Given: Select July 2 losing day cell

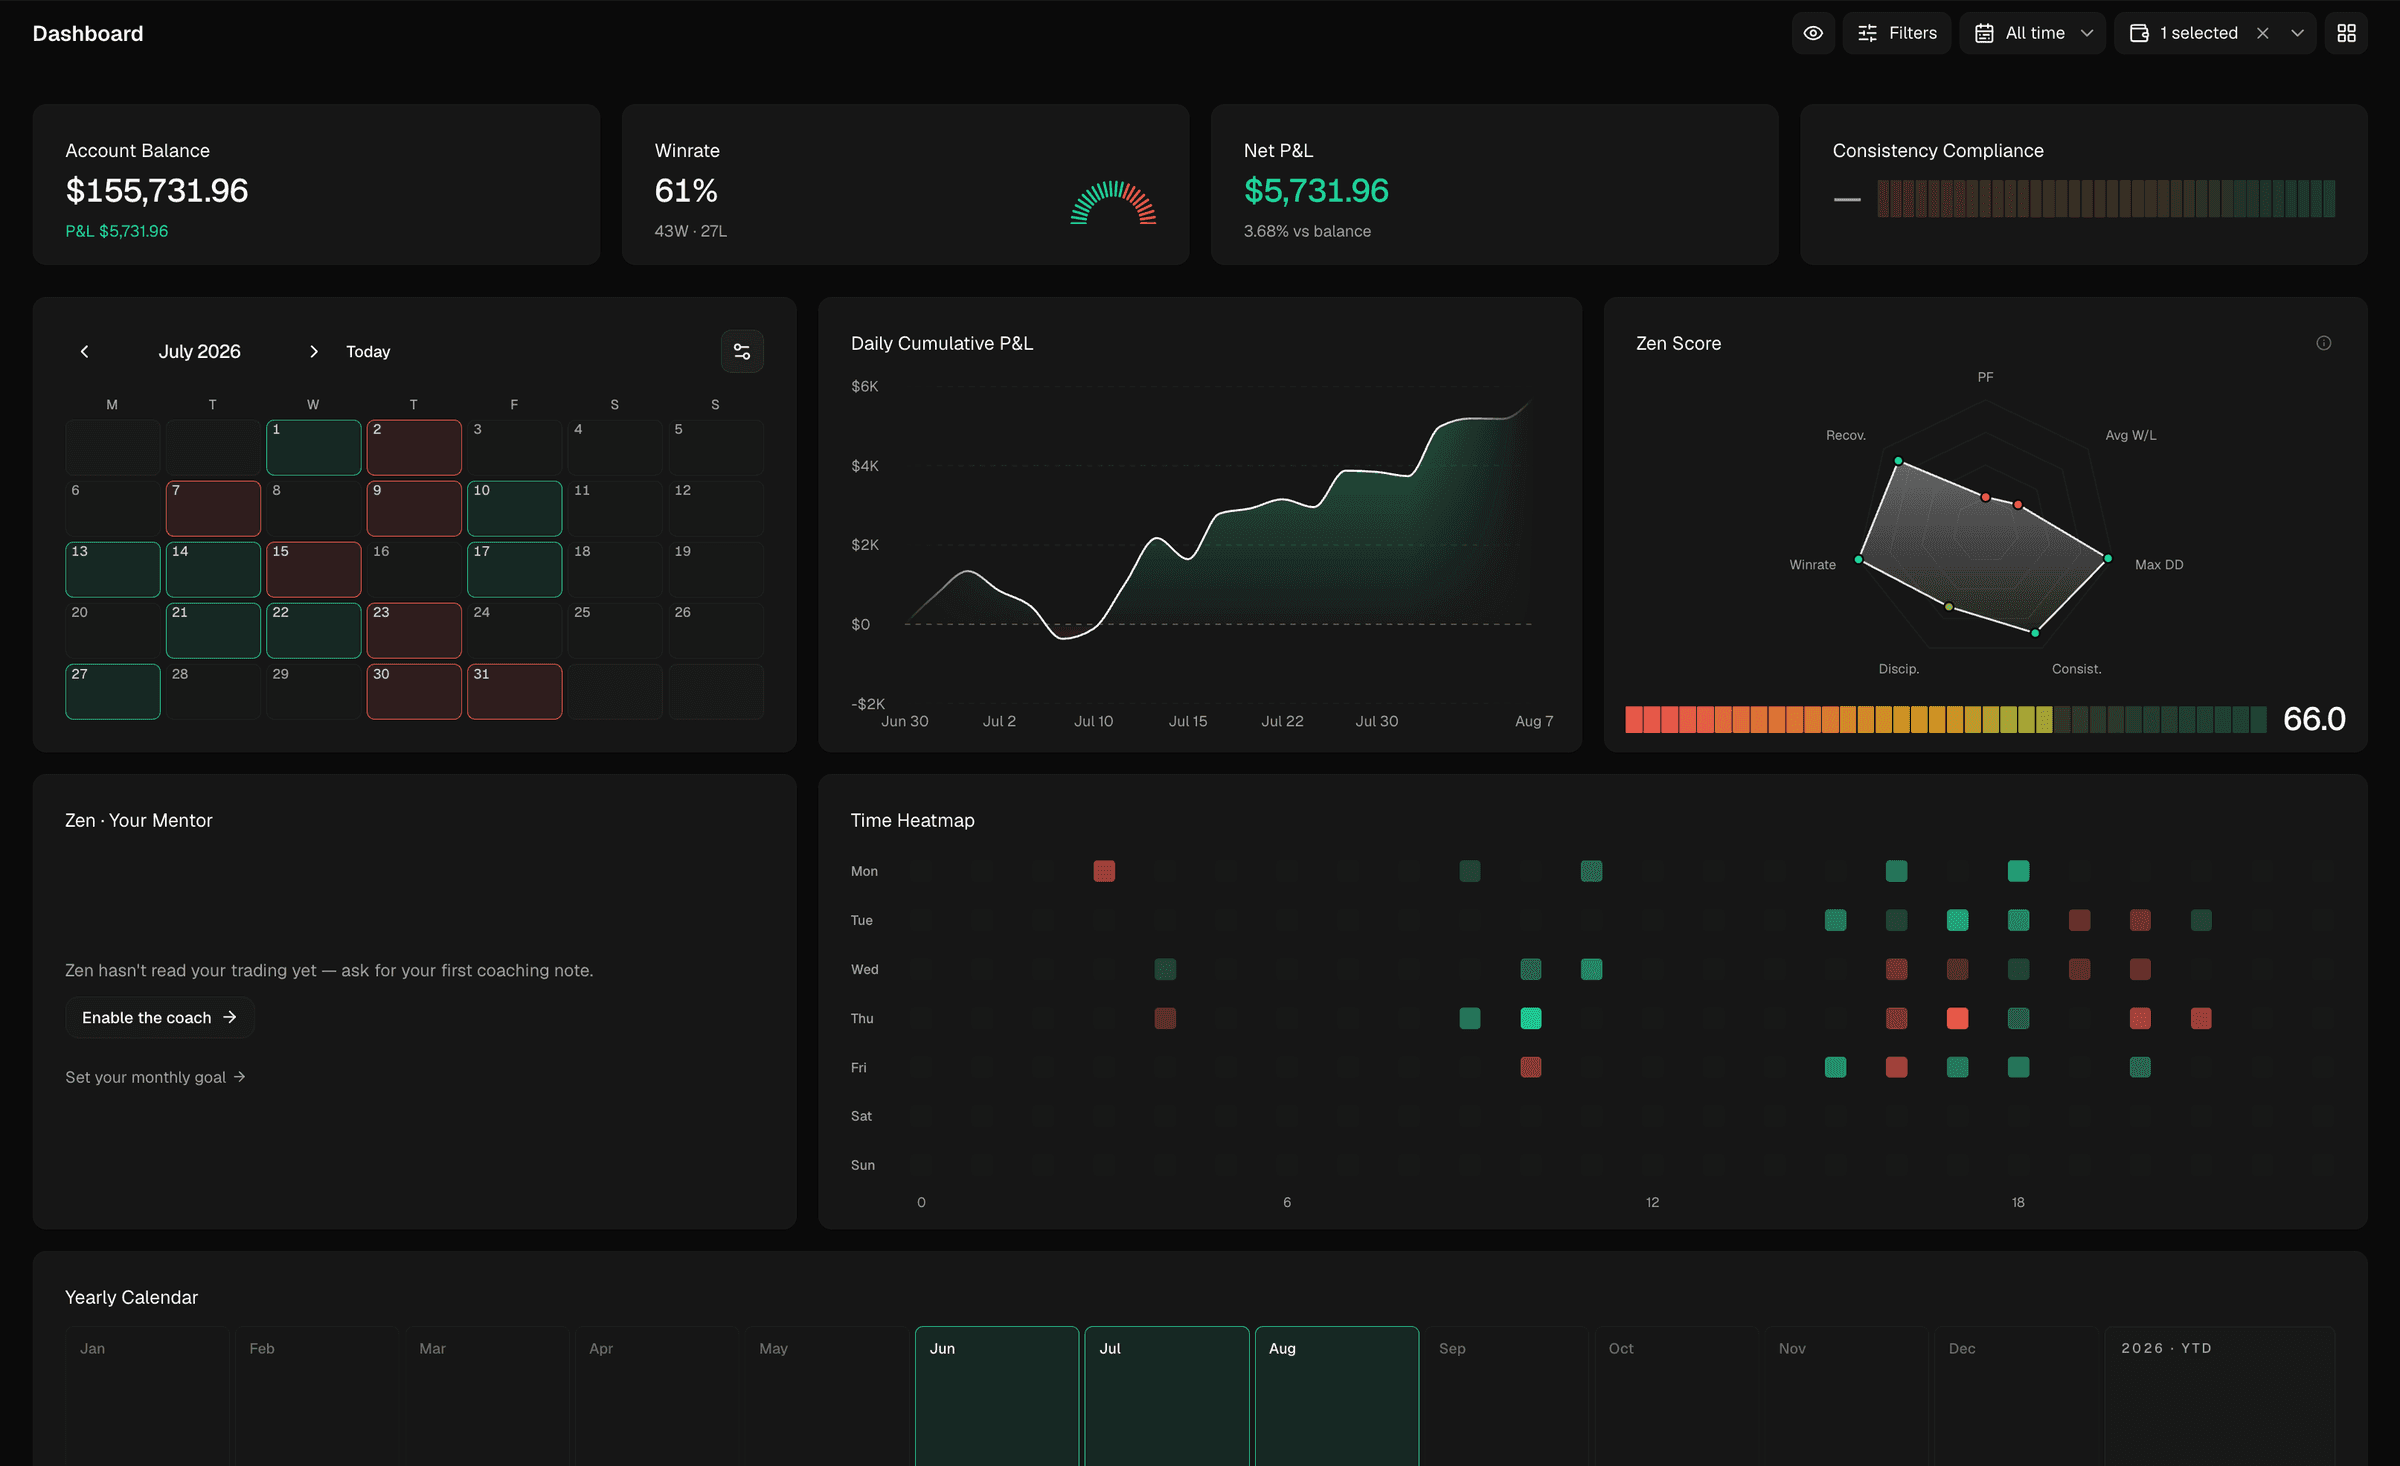Looking at the screenshot, I should pyautogui.click(x=414, y=447).
